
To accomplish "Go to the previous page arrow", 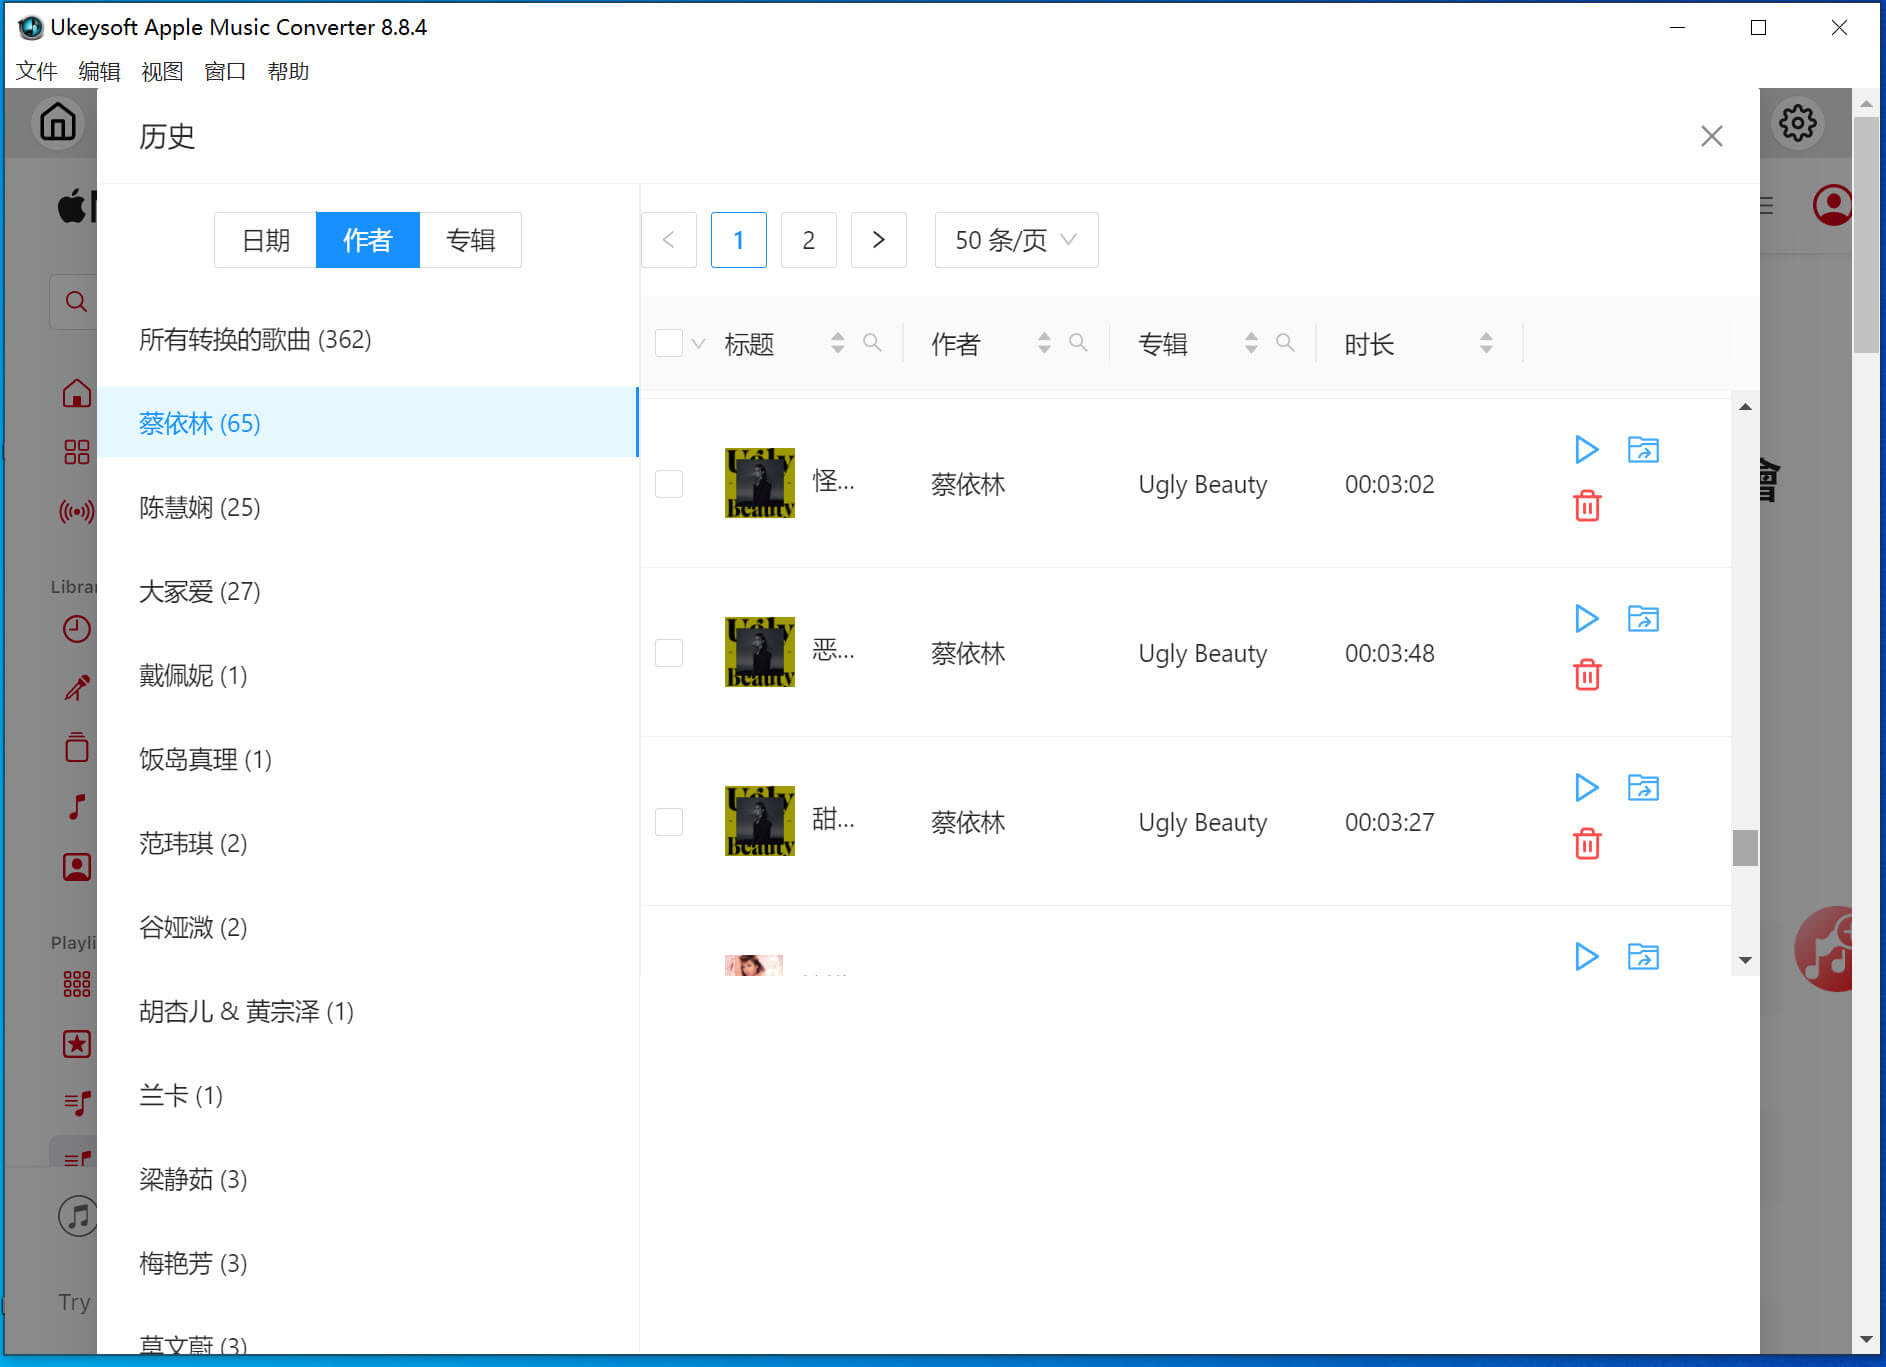I will coord(668,240).
